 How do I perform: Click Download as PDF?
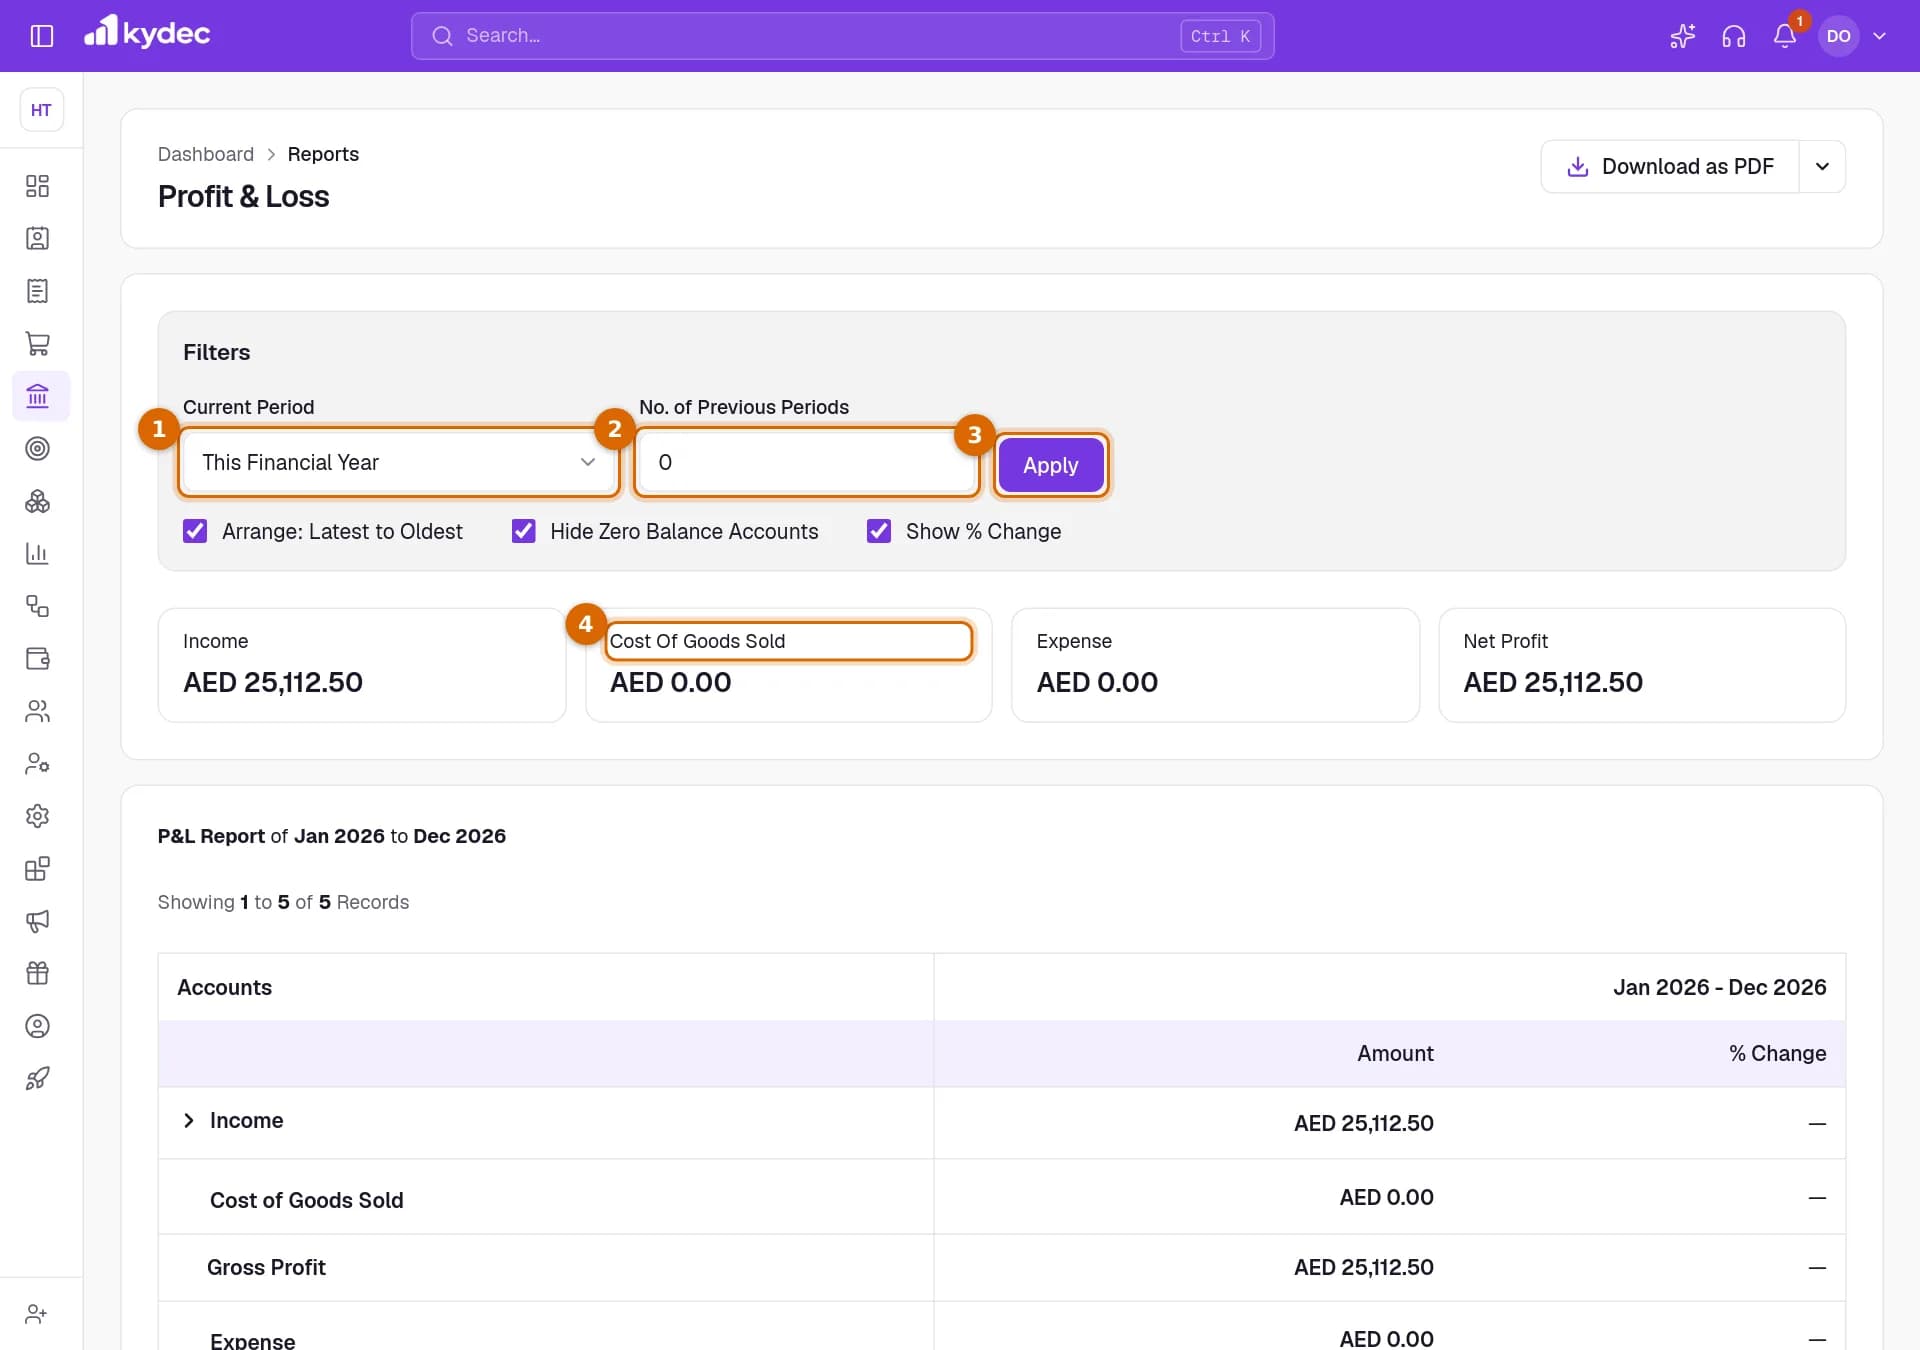click(1670, 166)
